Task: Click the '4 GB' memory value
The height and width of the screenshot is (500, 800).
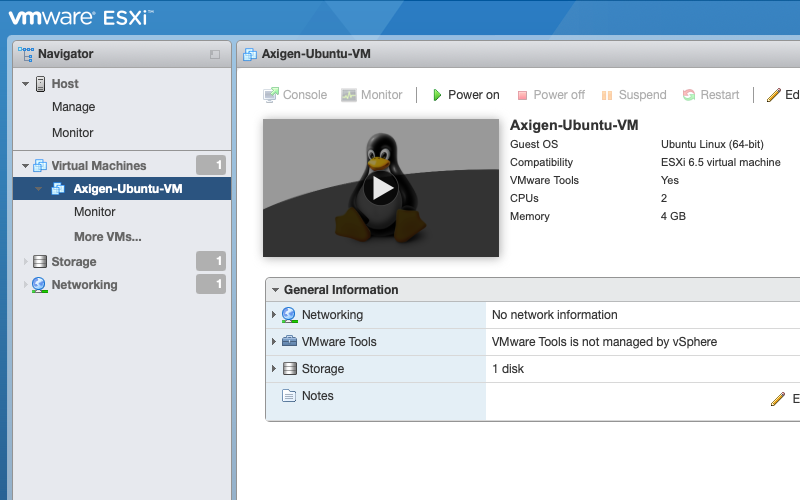Action: click(673, 216)
